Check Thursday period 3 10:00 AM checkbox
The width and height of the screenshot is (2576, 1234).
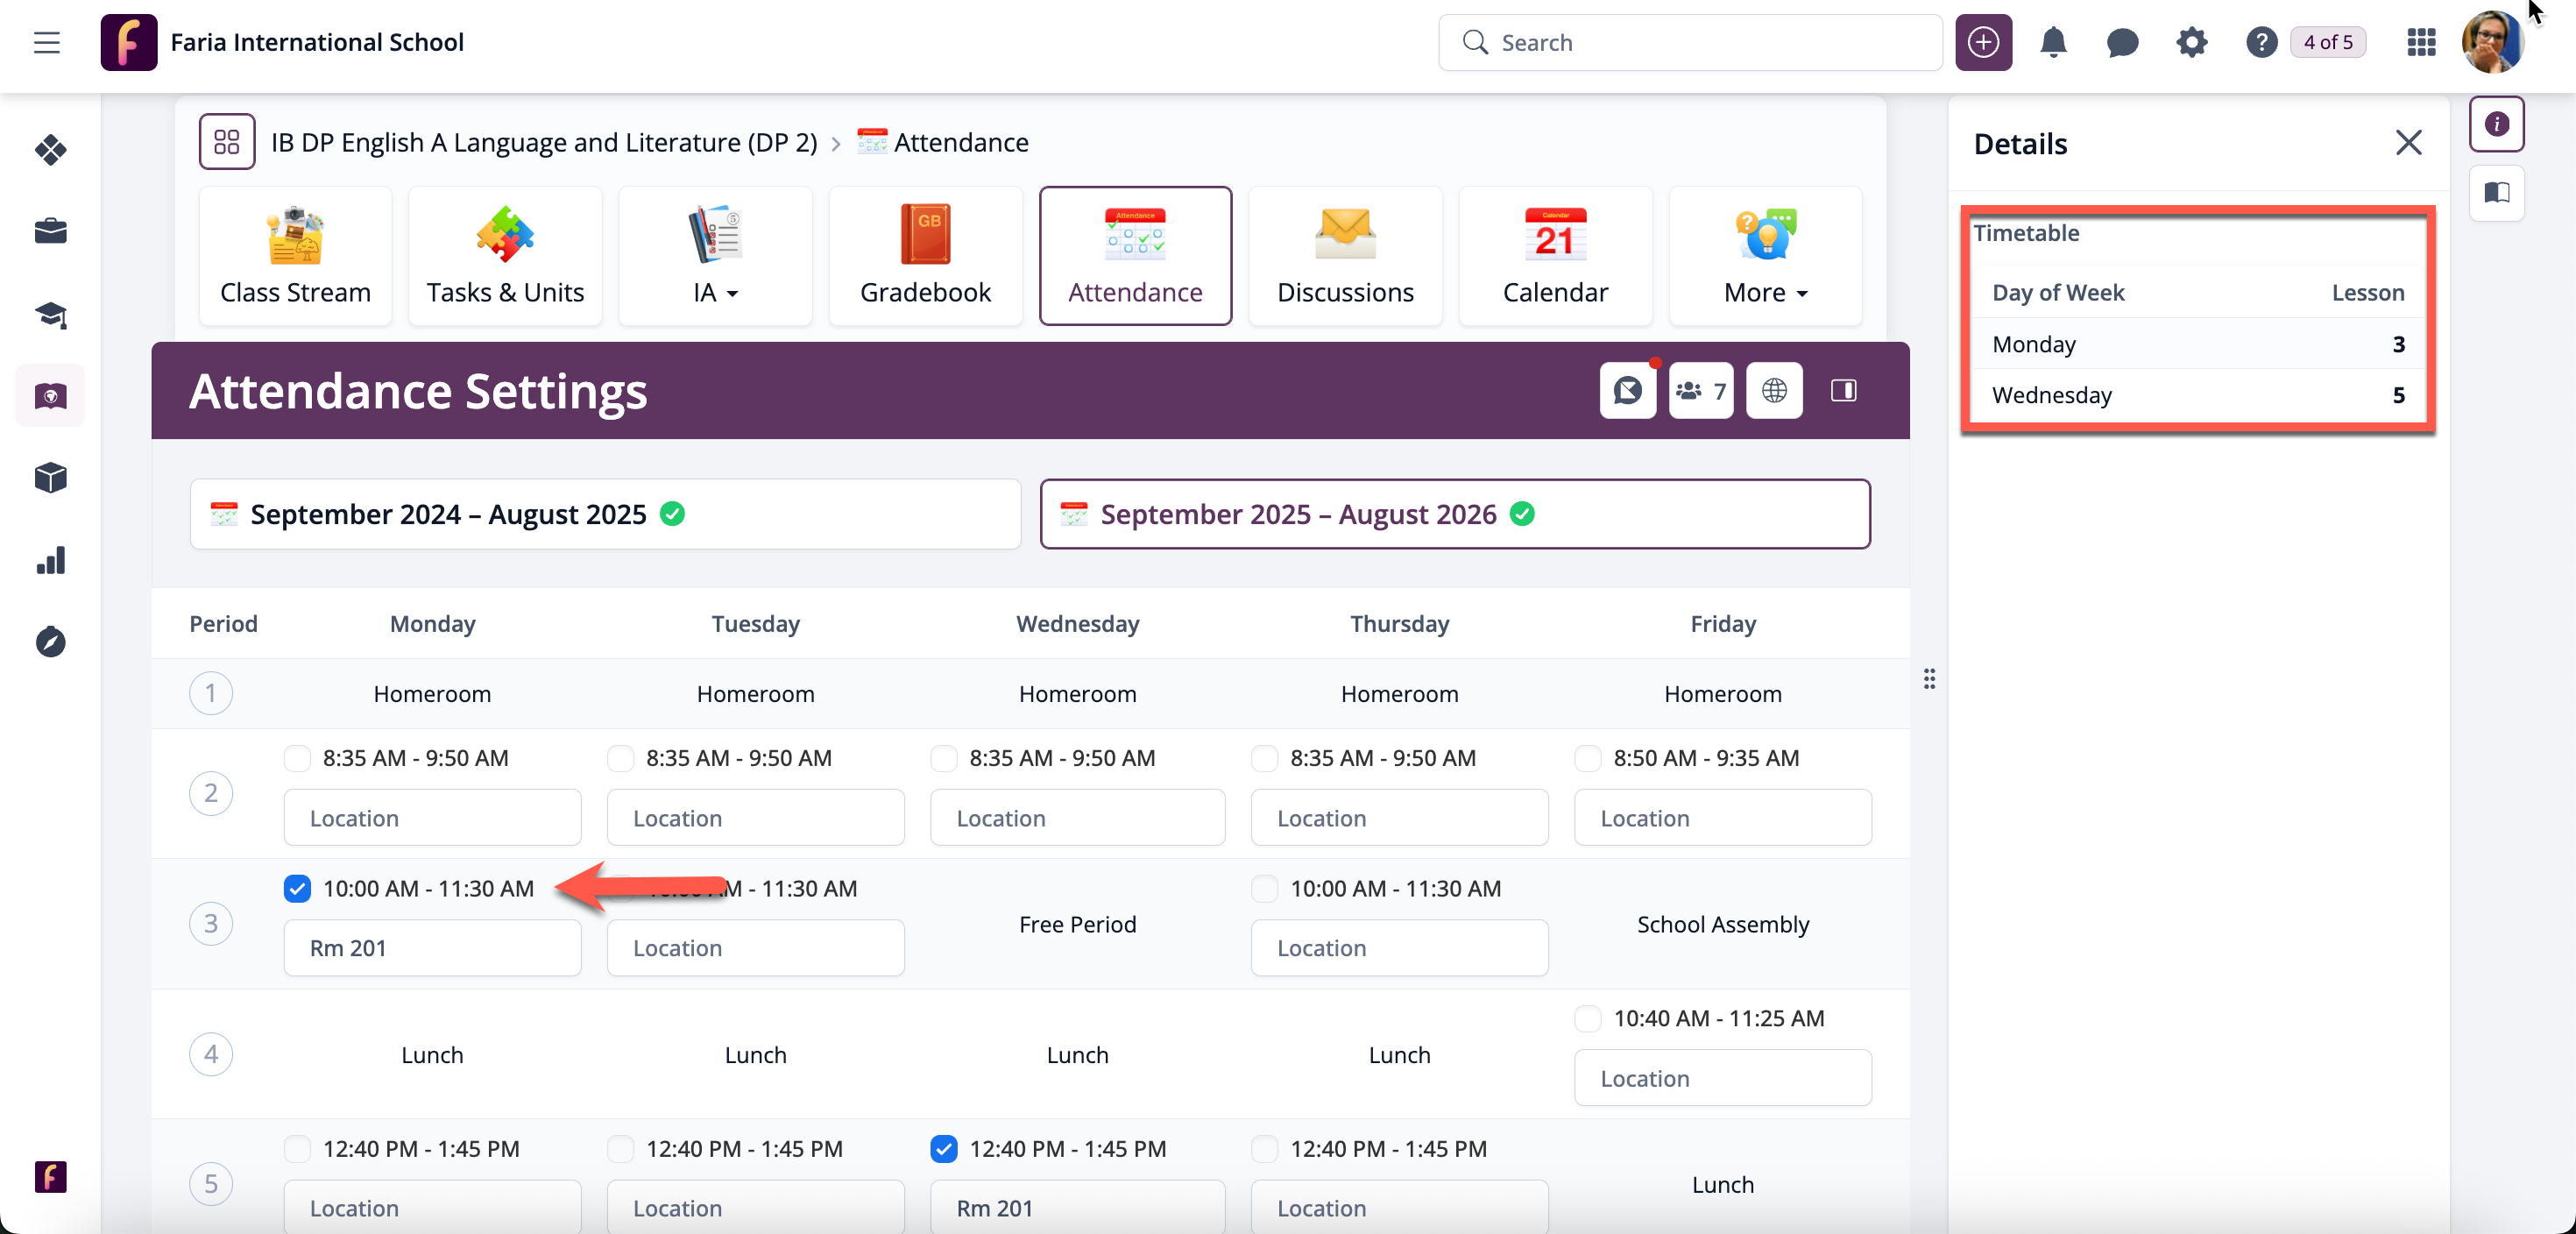(1264, 888)
